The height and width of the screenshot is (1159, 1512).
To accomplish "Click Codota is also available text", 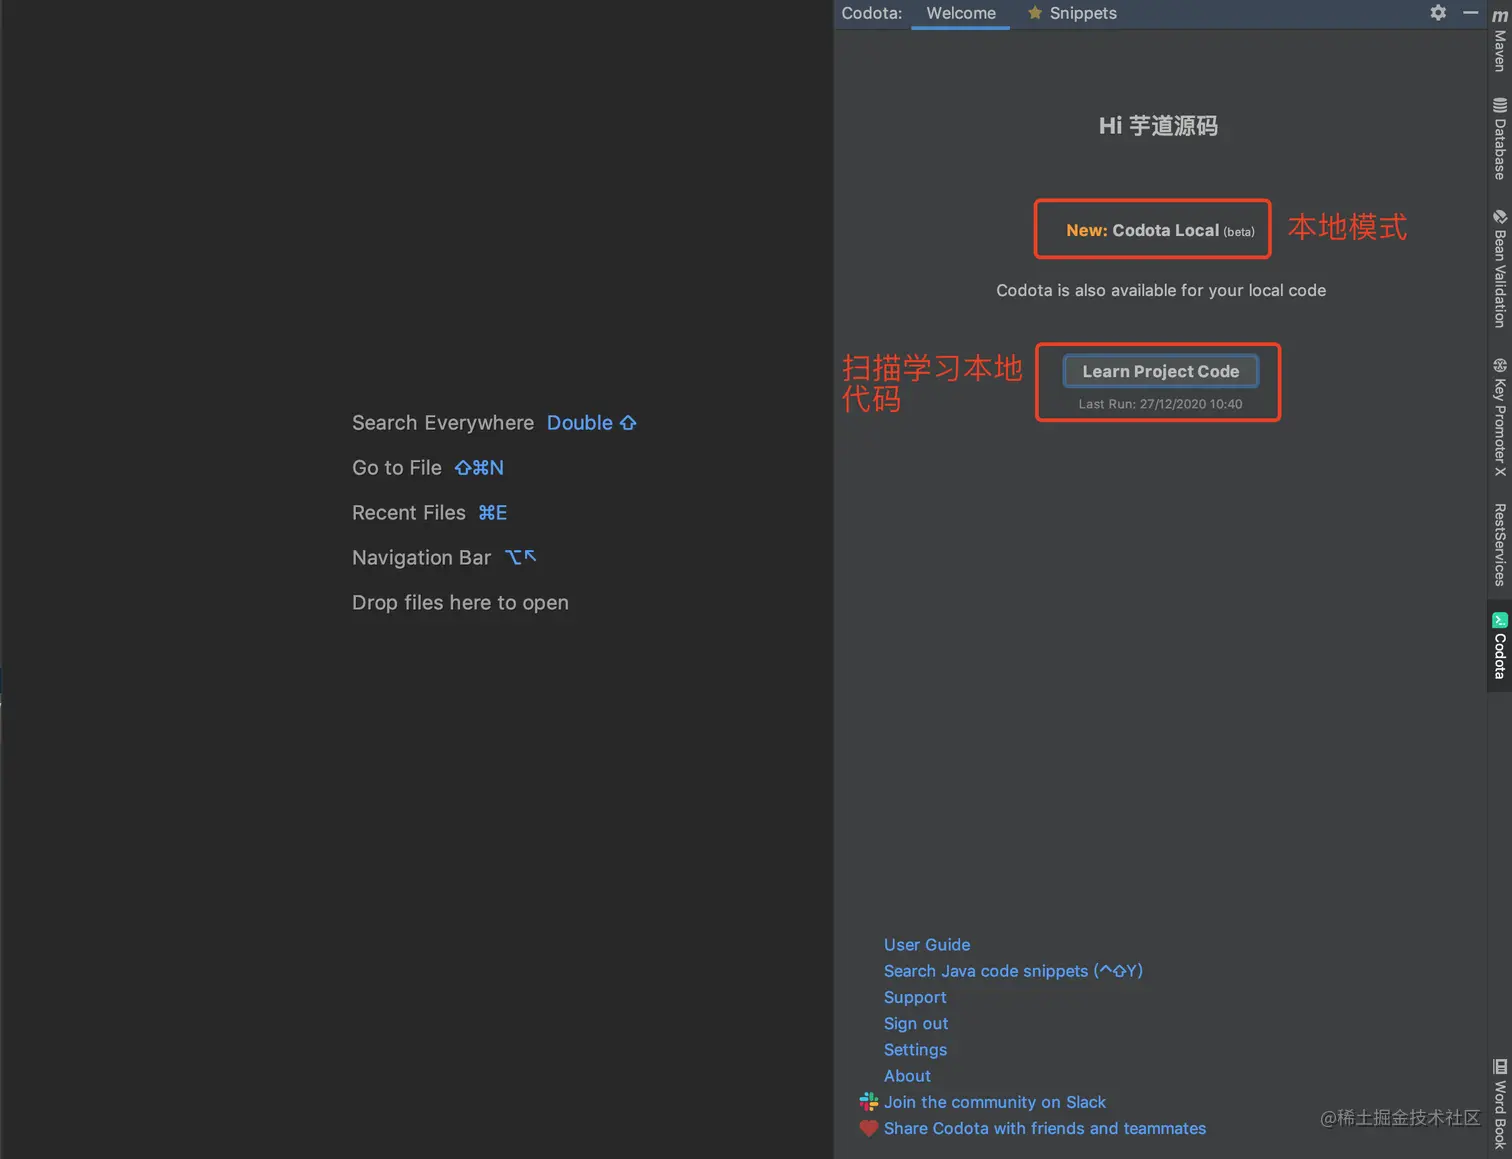I will pyautogui.click(x=1161, y=290).
